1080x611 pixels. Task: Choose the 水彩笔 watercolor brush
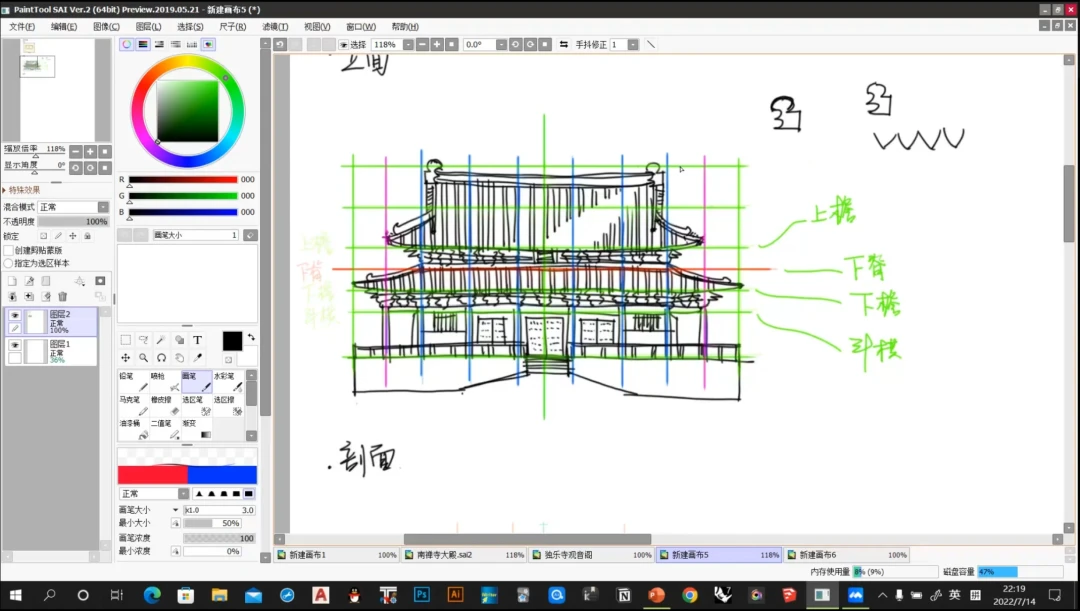[228, 382]
